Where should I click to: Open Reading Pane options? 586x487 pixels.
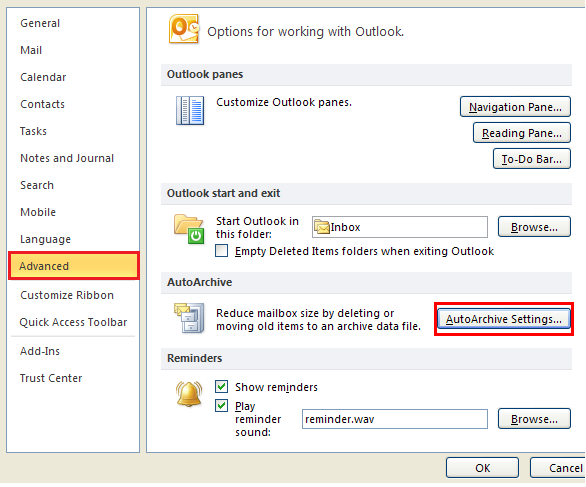(521, 133)
